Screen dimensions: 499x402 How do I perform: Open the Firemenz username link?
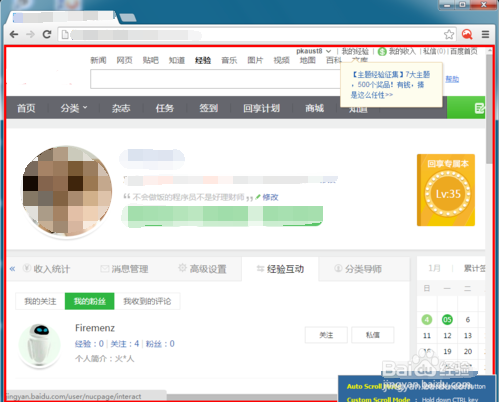pos(95,328)
